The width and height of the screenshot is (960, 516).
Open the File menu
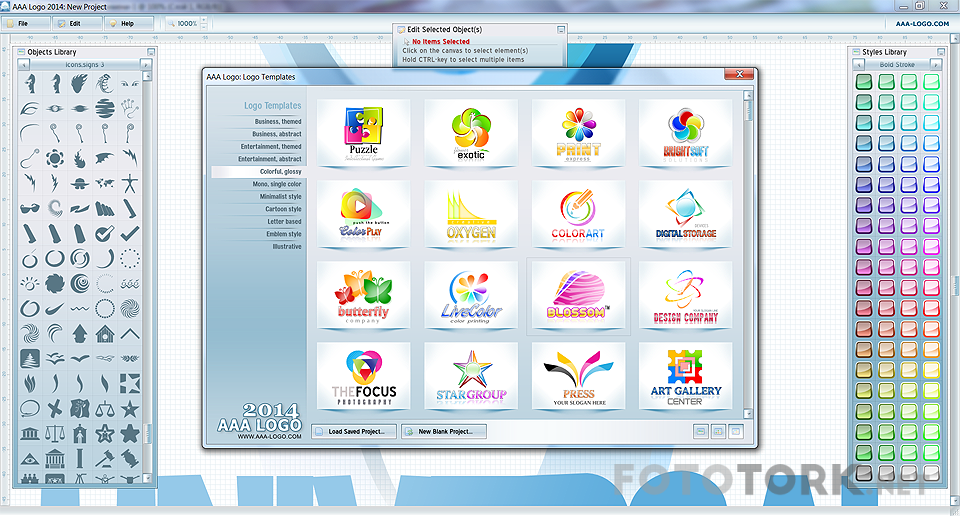[25, 23]
